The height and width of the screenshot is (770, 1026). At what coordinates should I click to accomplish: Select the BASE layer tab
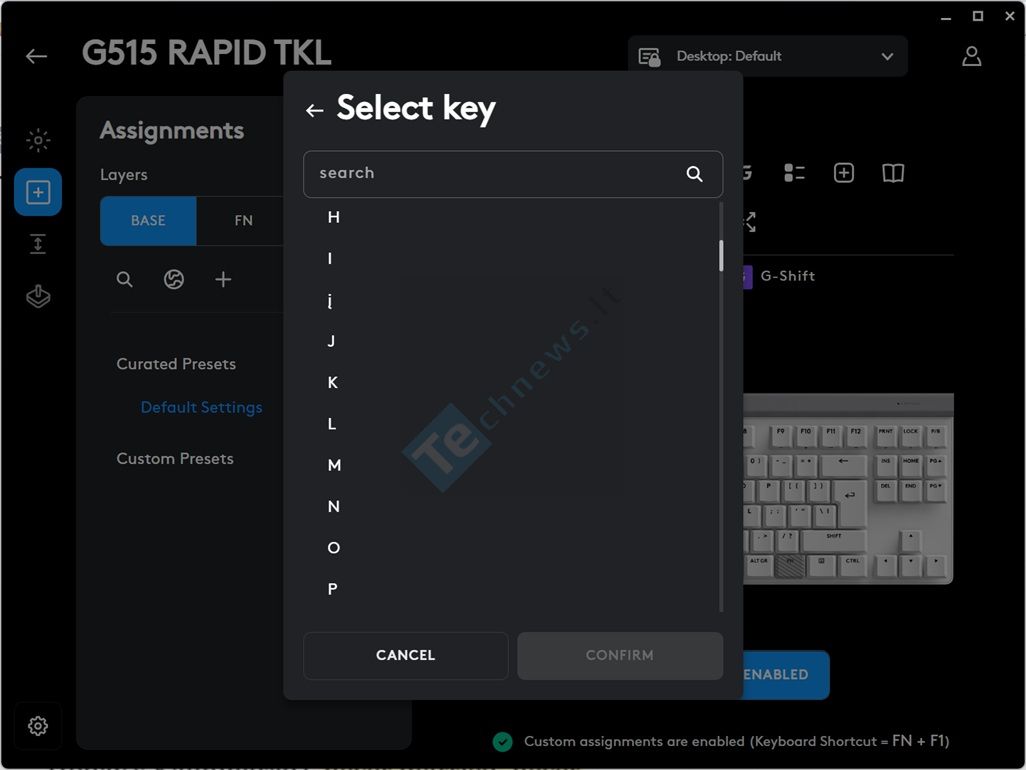click(x=148, y=221)
